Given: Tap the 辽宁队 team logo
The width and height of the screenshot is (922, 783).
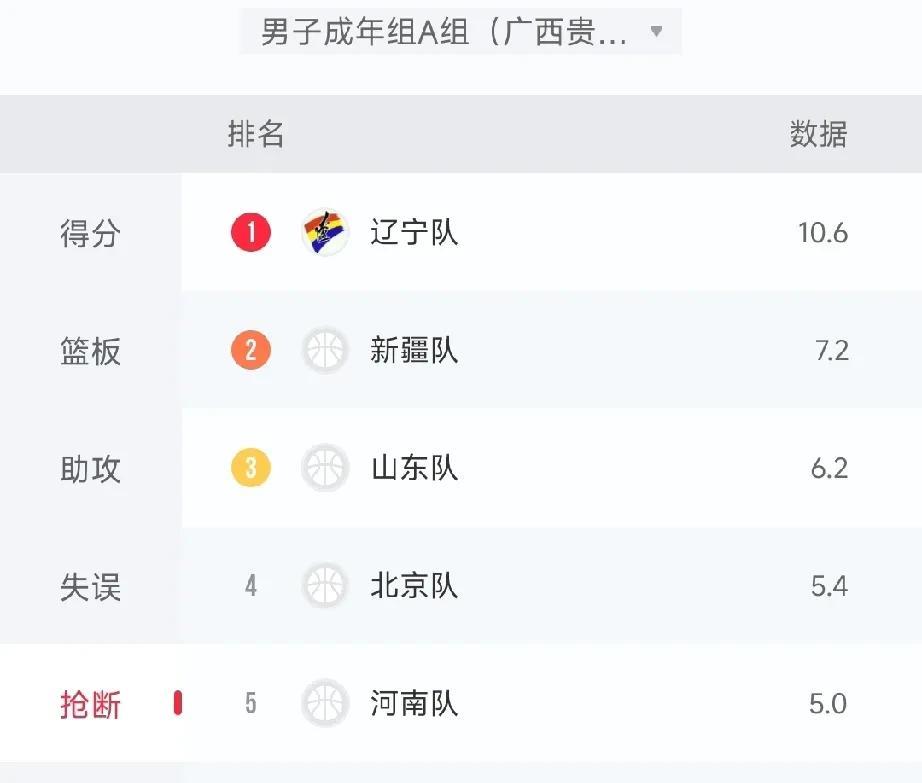Looking at the screenshot, I should tap(325, 232).
